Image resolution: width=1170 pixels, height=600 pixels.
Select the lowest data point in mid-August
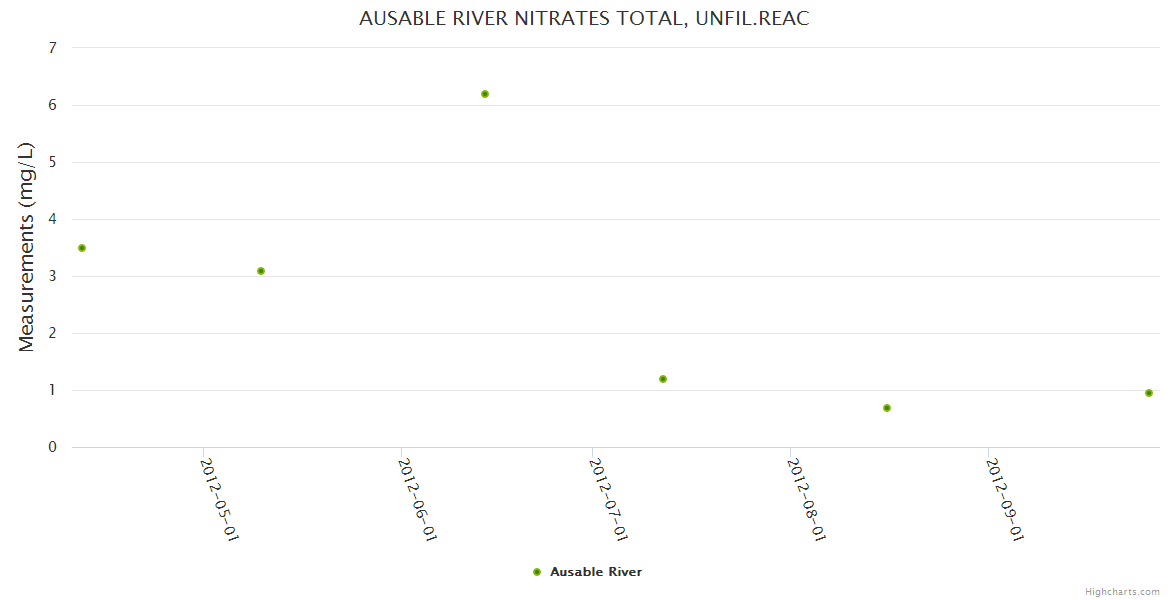(x=887, y=408)
